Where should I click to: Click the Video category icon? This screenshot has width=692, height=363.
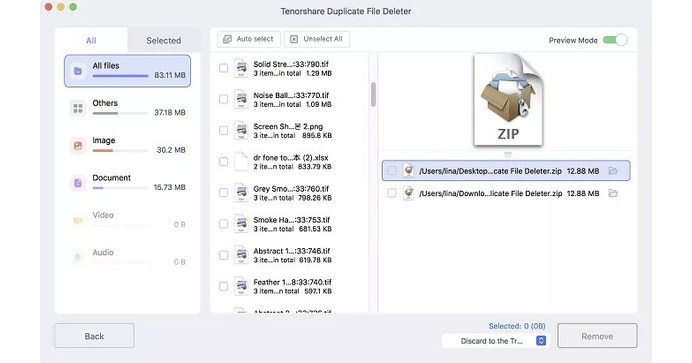(78, 220)
